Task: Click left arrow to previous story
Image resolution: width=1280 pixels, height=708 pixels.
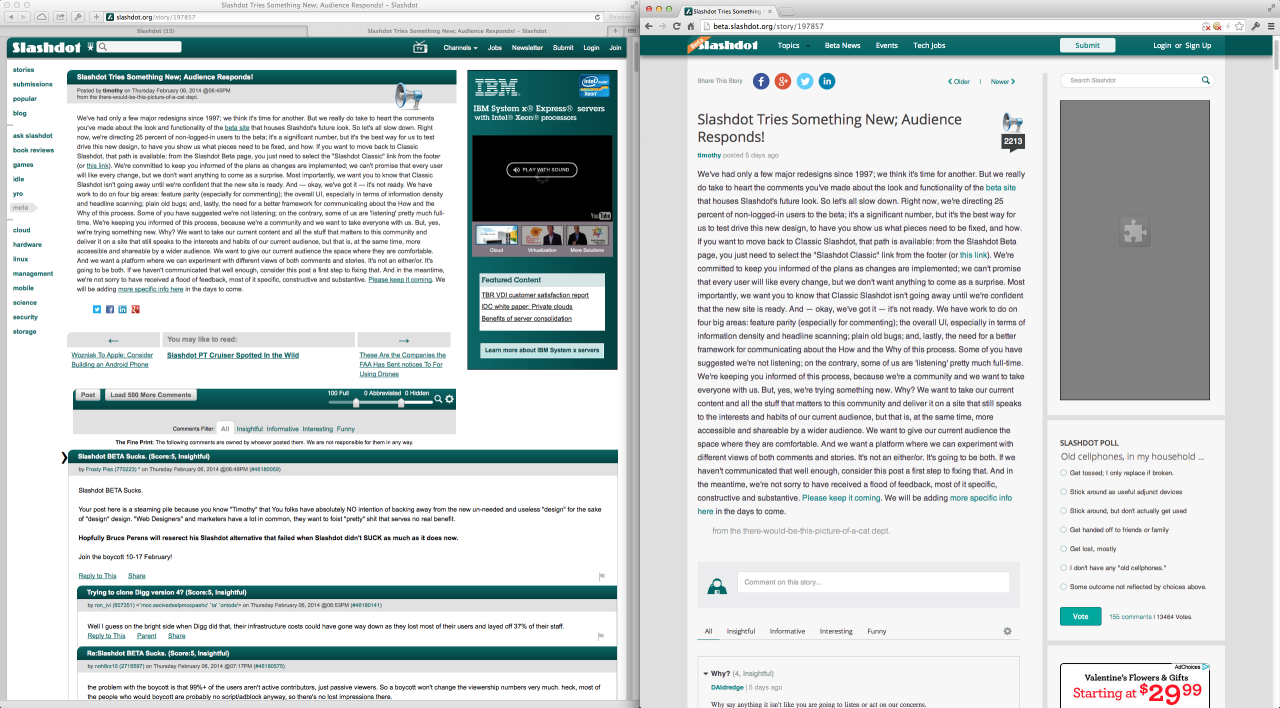Action: [x=113, y=340]
